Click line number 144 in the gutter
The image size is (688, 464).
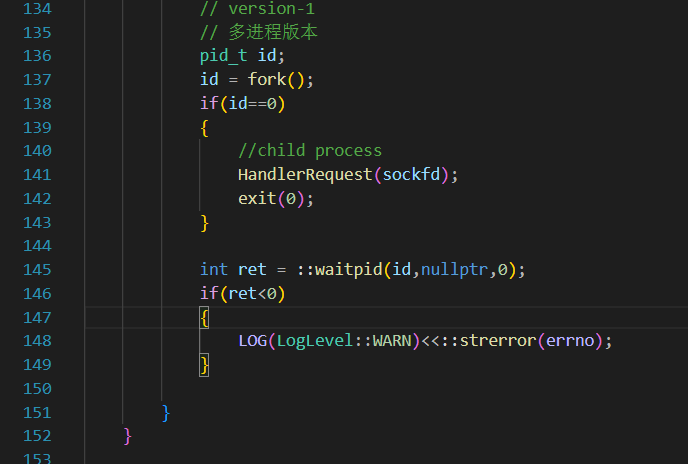click(37, 246)
